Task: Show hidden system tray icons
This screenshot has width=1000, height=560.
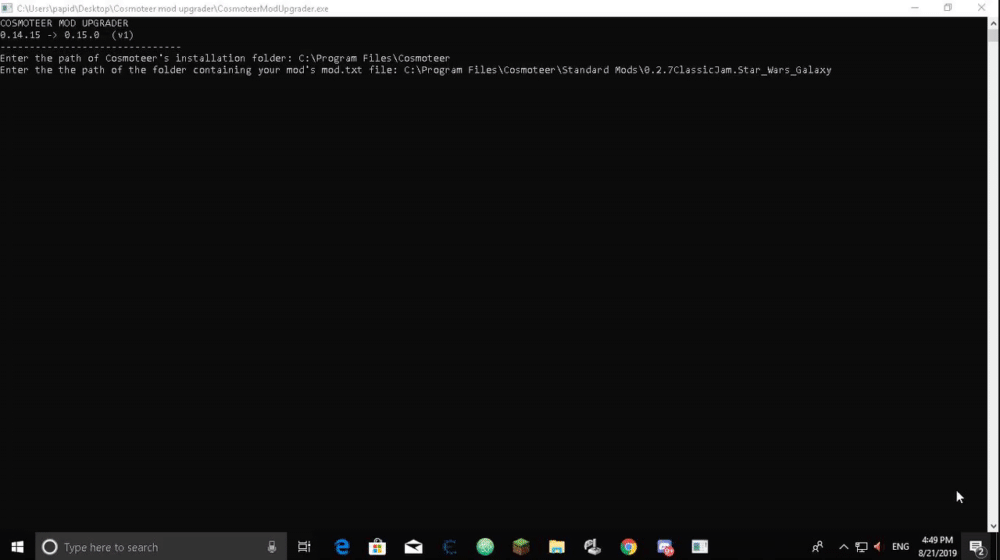Action: 843,547
